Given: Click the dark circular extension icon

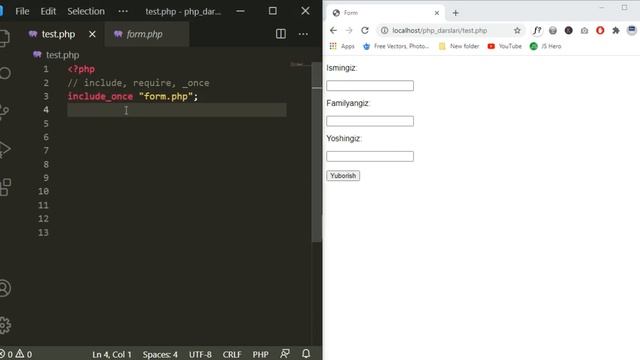Looking at the screenshot, I should 569,31.
